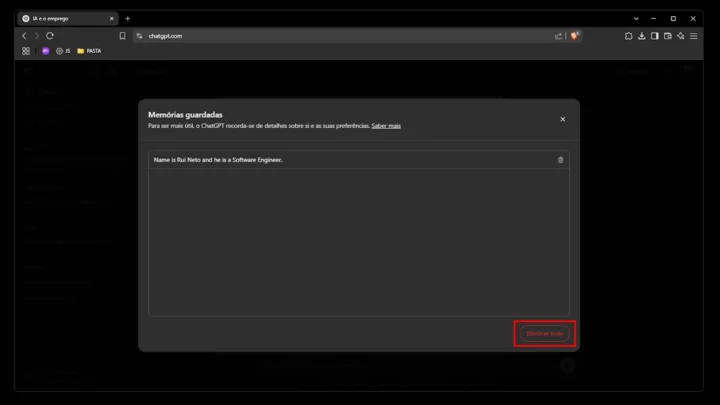The width and height of the screenshot is (720, 405).
Task: Close the Memórias guardadas dialog
Action: pos(562,119)
